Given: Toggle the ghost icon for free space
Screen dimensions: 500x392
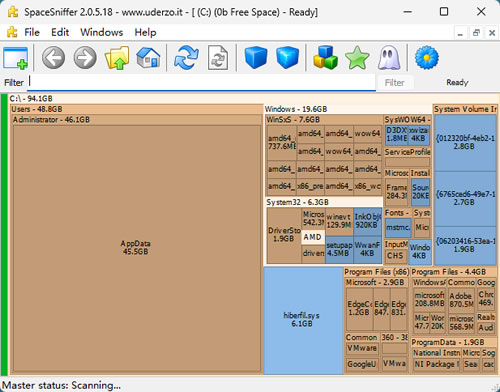Looking at the screenshot, I should click(x=389, y=58).
